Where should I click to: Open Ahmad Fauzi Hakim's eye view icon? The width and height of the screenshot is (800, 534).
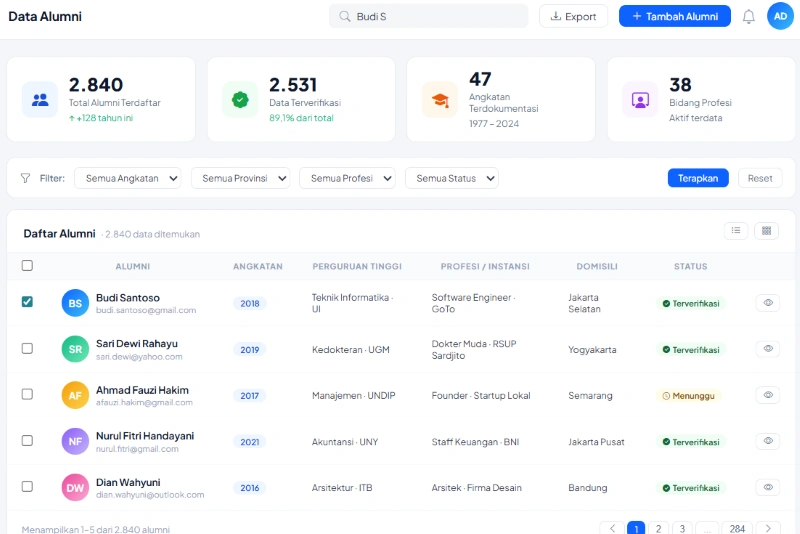[x=767, y=395]
